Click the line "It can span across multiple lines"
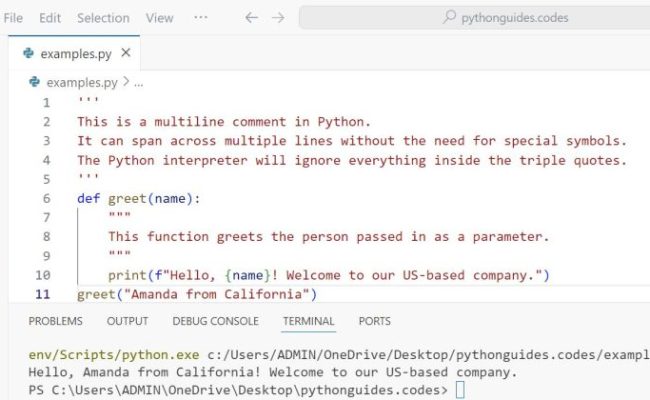Screen dimensions: 650x400 tap(352, 141)
